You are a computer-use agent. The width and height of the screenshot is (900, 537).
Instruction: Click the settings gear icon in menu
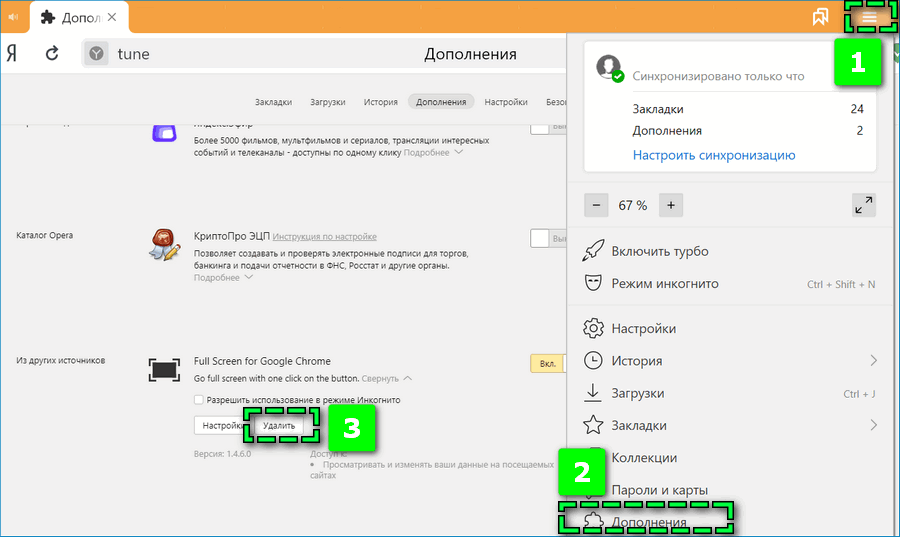[x=593, y=328]
